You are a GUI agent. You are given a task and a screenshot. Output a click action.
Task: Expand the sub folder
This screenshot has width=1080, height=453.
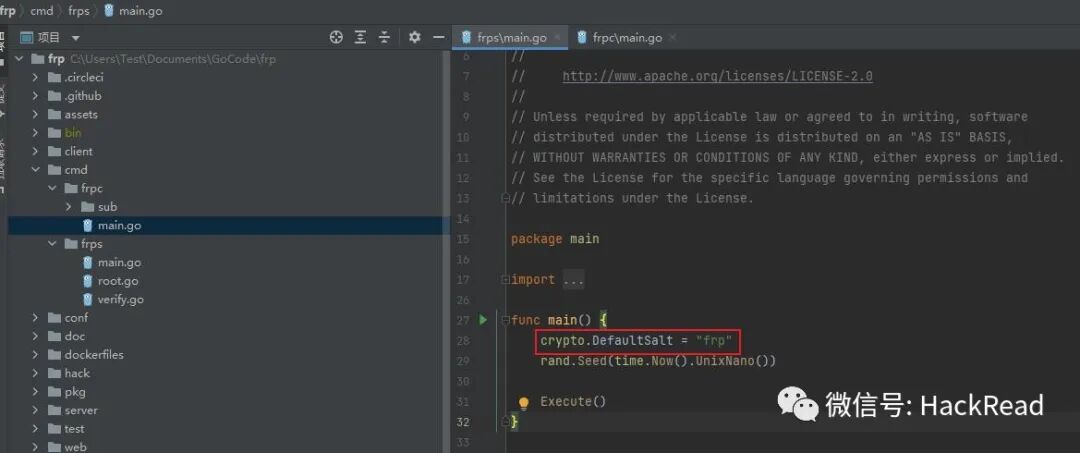pos(69,207)
